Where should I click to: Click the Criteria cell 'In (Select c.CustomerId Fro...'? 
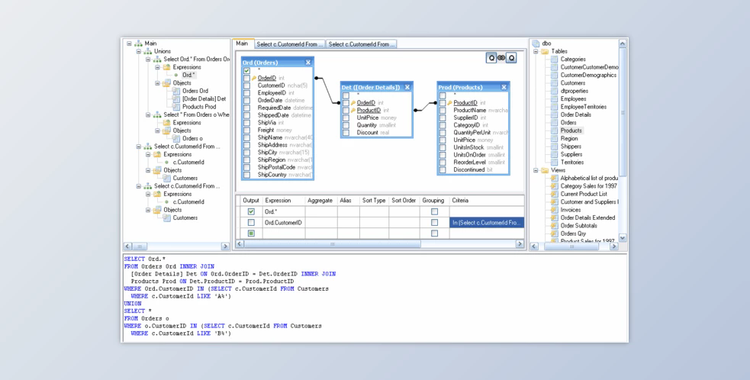pyautogui.click(x=486, y=223)
